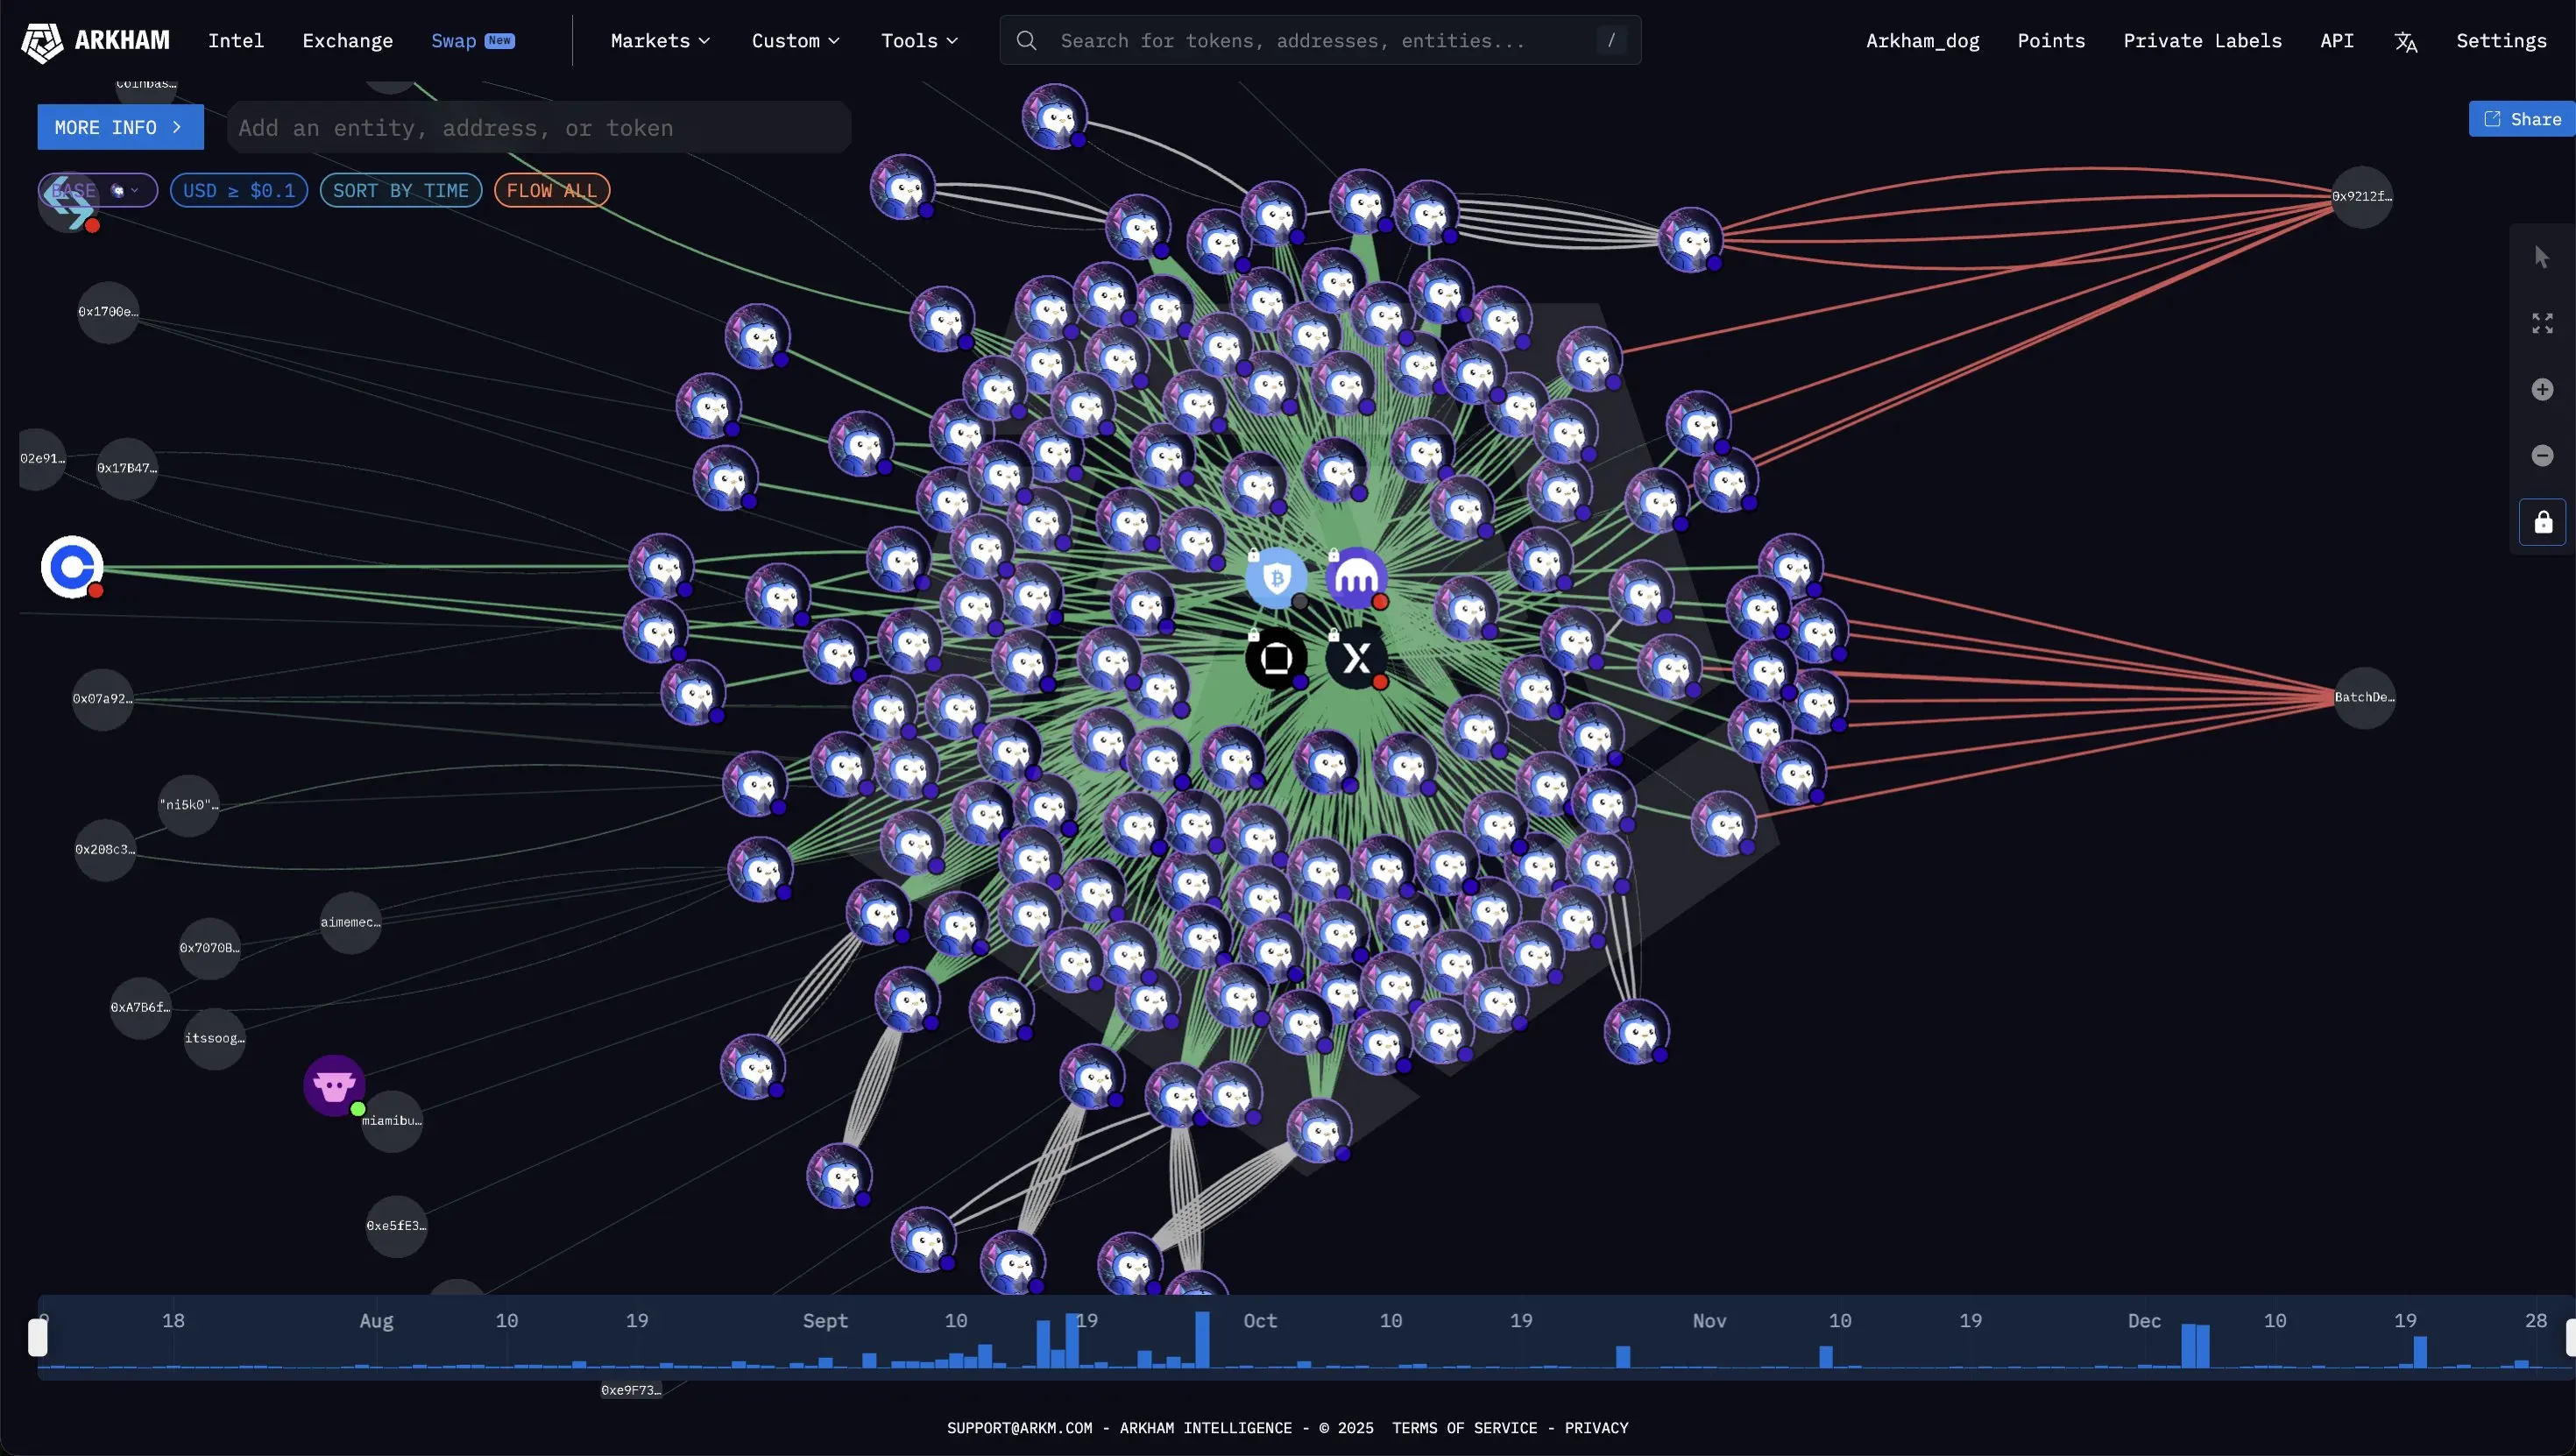This screenshot has height=1456, width=2576.
Task: Zoom out with the minus icon
Action: pyautogui.click(x=2542, y=456)
